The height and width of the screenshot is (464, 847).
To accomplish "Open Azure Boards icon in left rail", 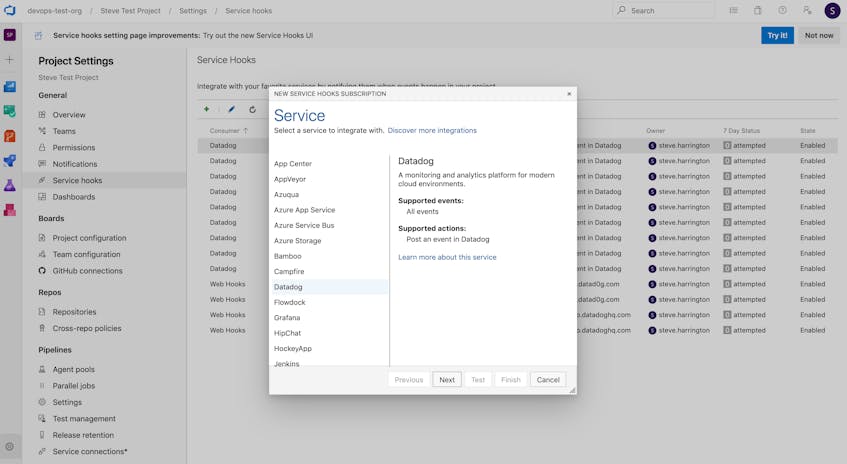I will point(10,111).
